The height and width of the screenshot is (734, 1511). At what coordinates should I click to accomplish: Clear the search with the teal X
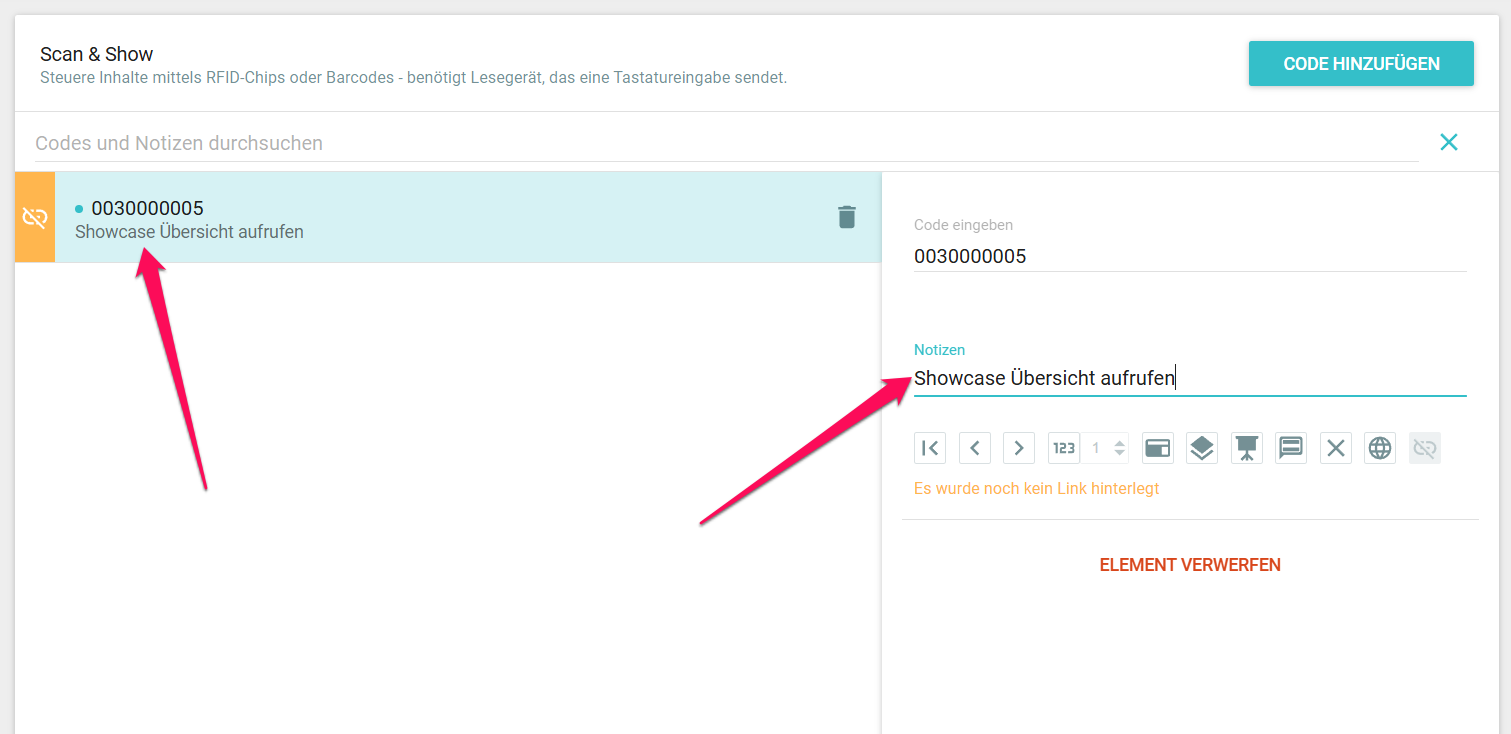[x=1448, y=142]
